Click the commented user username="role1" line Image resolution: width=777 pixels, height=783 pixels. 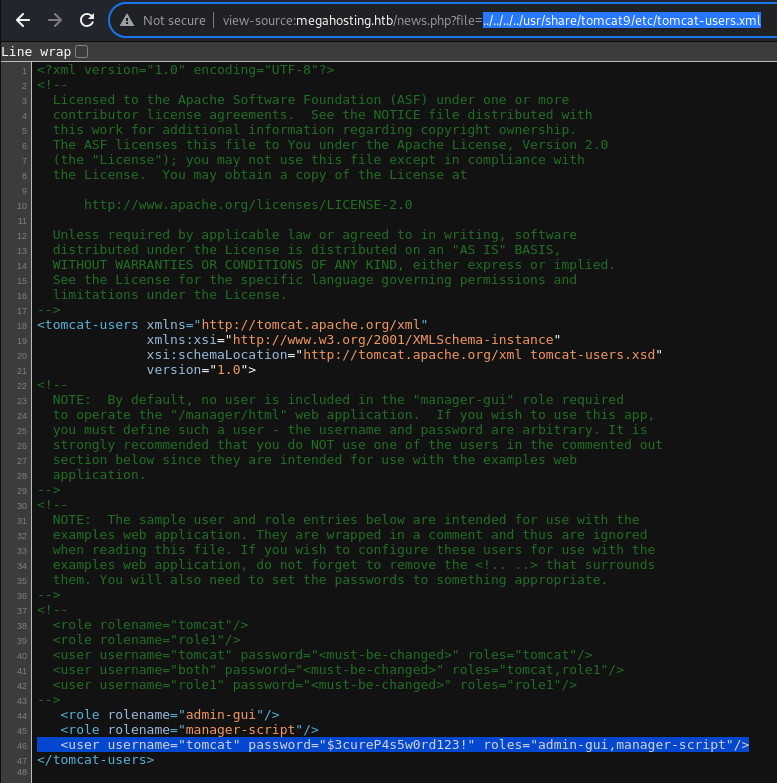(x=315, y=685)
